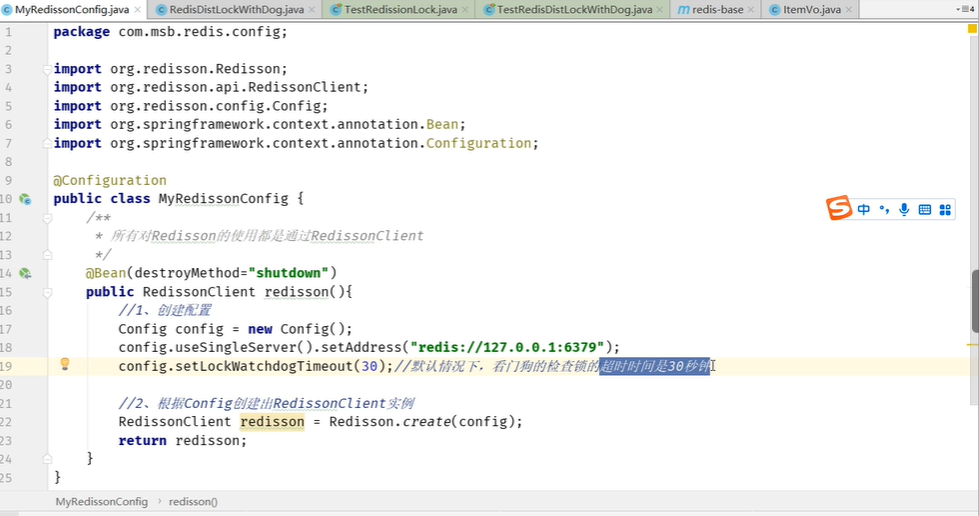Screen dimensions: 979x516
Task: Open the lightbulb quick-fix on line 19
Action: tap(64, 365)
